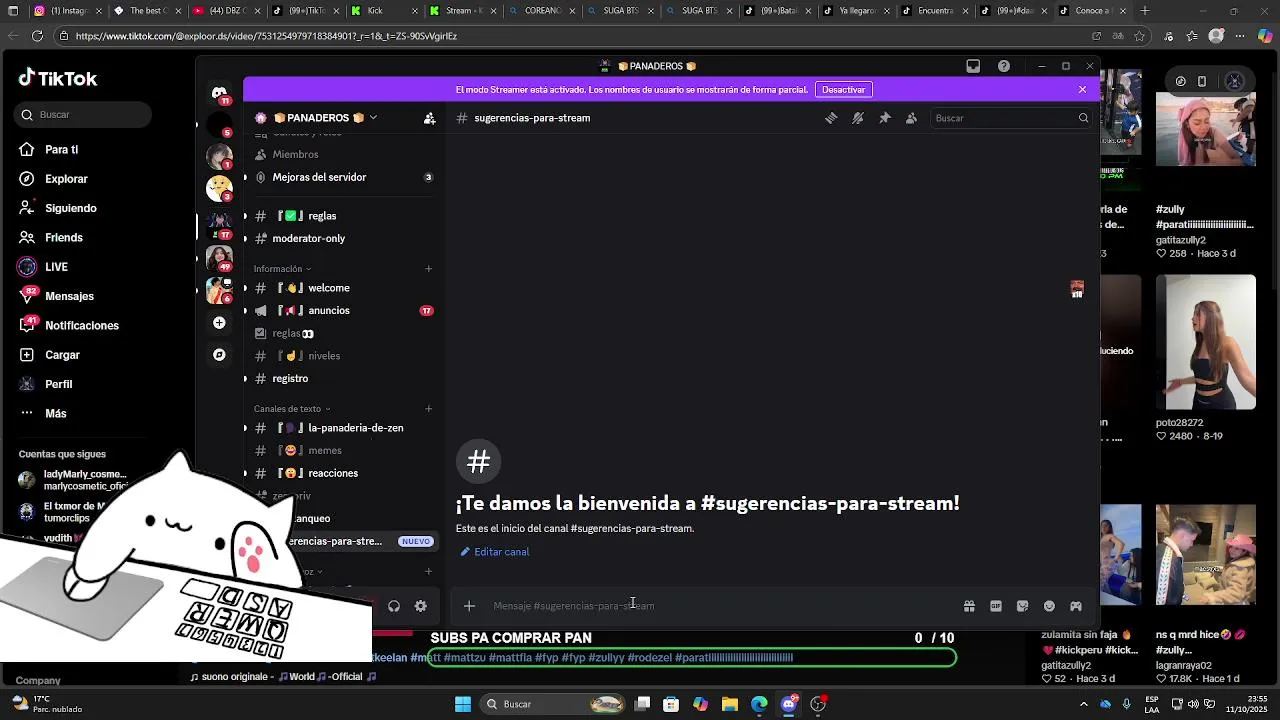
Task: Open Discord user settings gear icon
Action: pyautogui.click(x=420, y=606)
